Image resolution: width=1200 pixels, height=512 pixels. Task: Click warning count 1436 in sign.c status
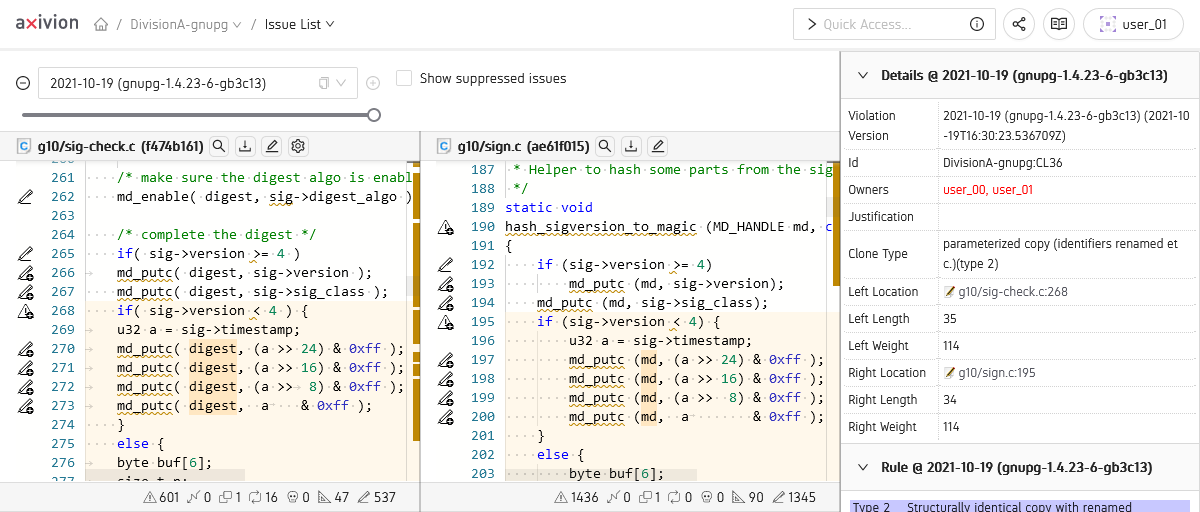574,497
